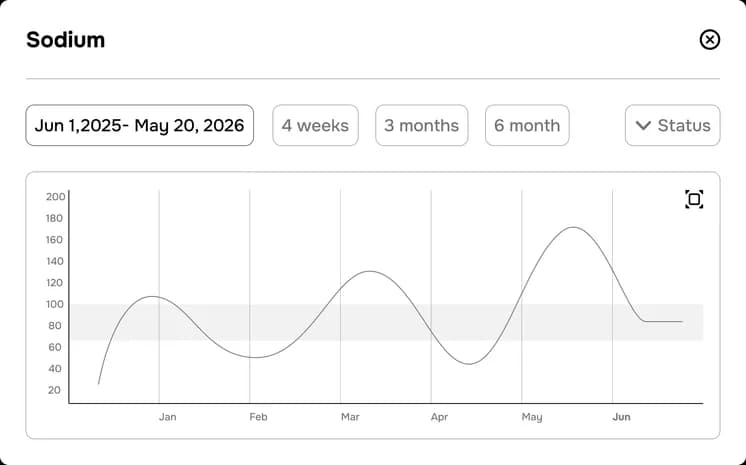
Task: Click the chevron arrow beside Status
Action: coord(643,126)
